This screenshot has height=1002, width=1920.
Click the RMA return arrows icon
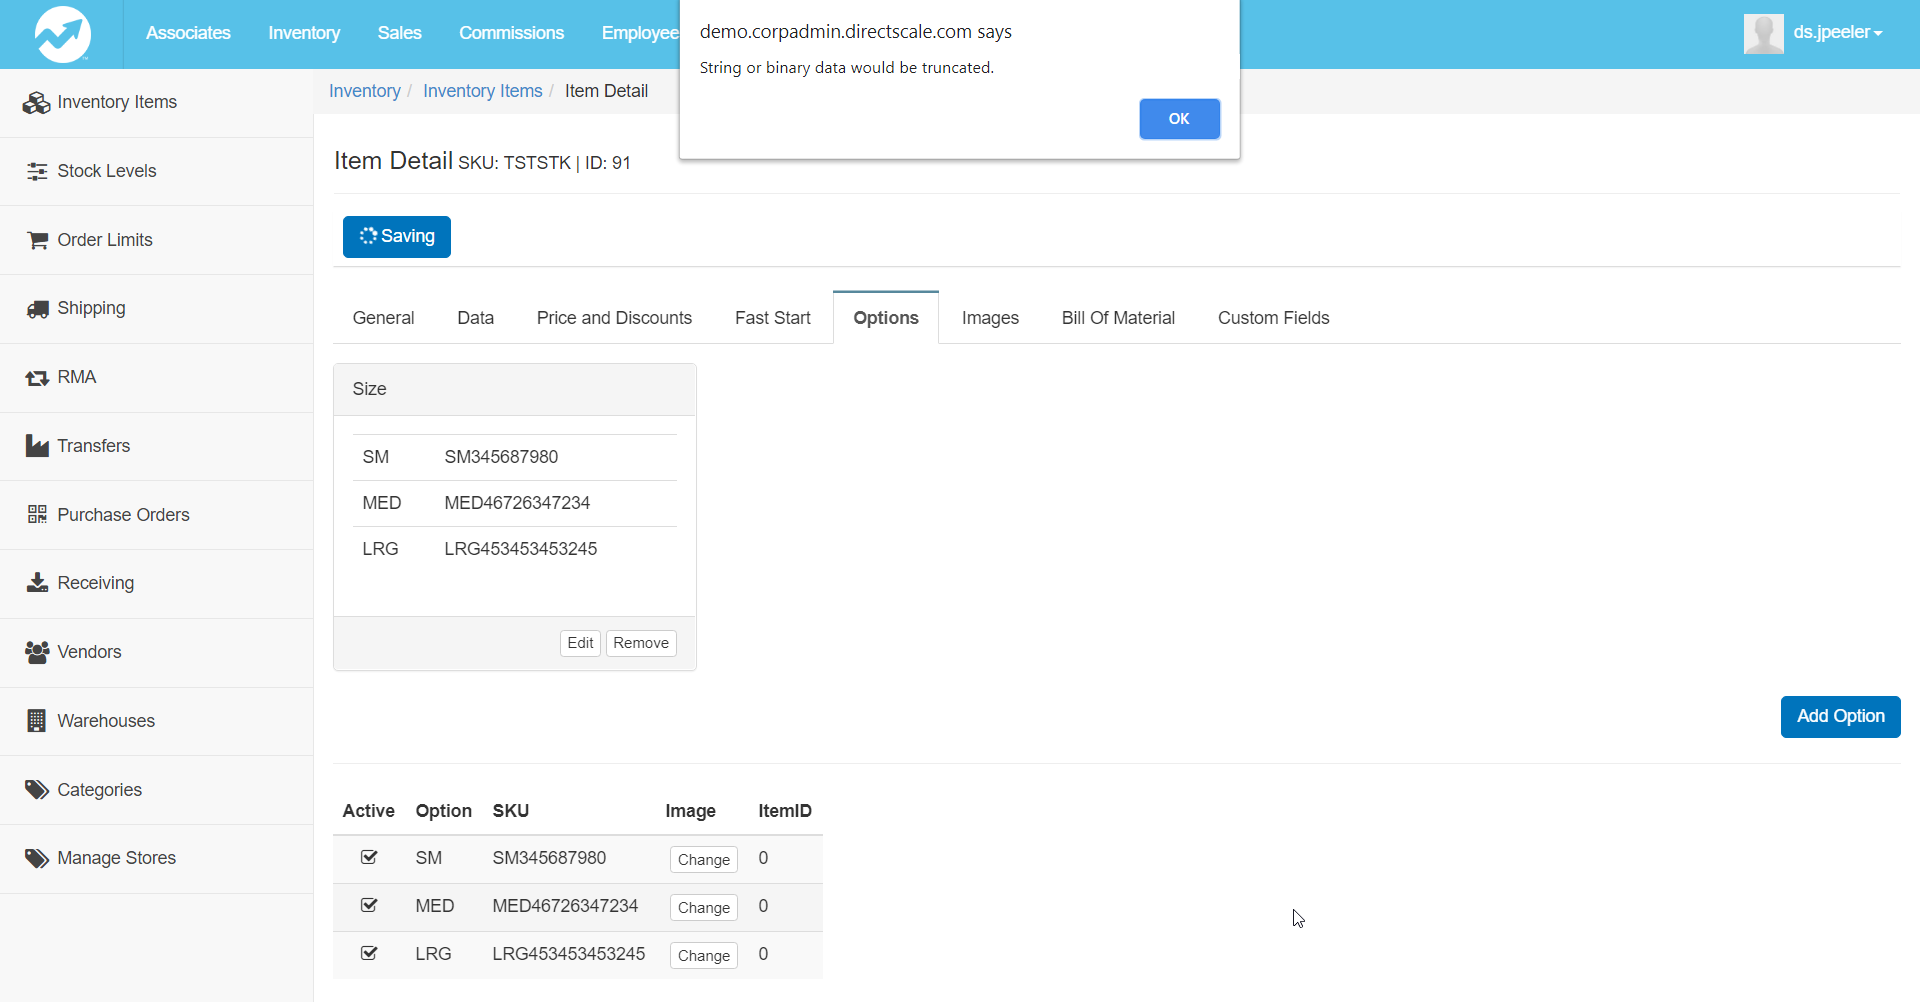(37, 378)
